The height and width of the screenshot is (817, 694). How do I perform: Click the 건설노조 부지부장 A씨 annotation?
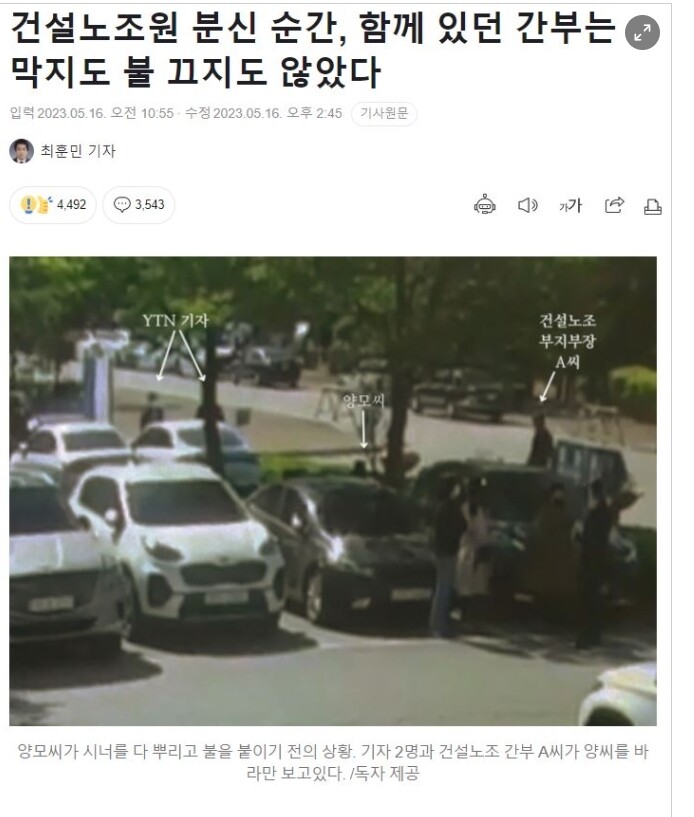pyautogui.click(x=567, y=341)
